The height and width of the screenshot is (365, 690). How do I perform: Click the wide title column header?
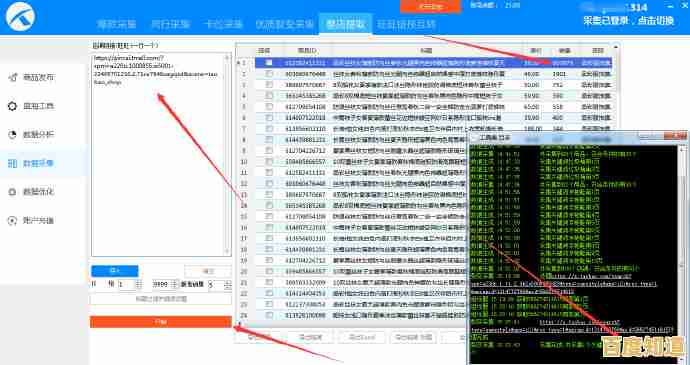[426, 51]
